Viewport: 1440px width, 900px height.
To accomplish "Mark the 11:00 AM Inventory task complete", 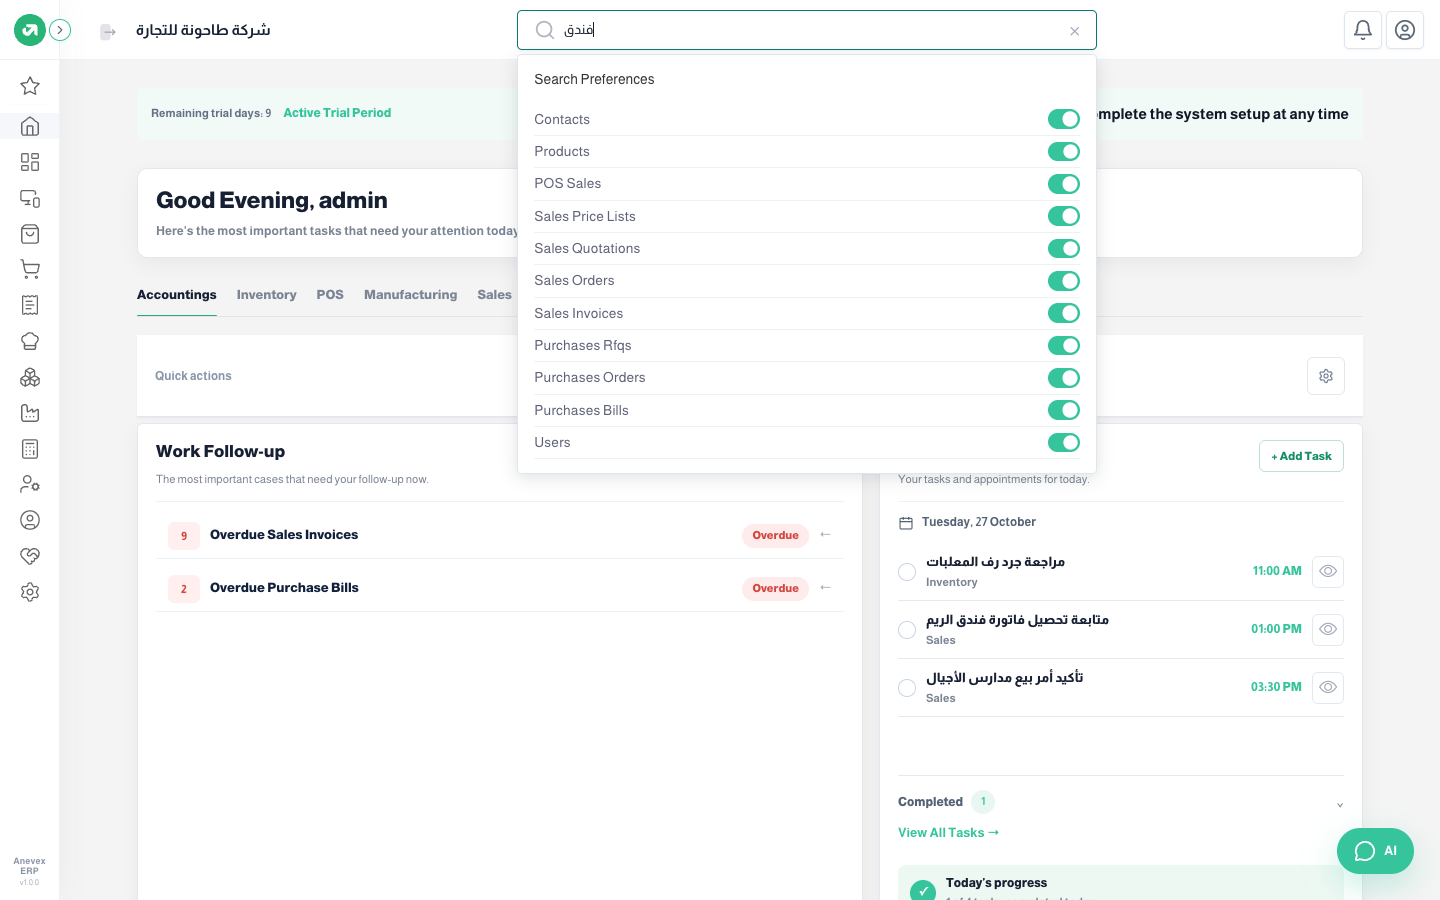I will (907, 572).
